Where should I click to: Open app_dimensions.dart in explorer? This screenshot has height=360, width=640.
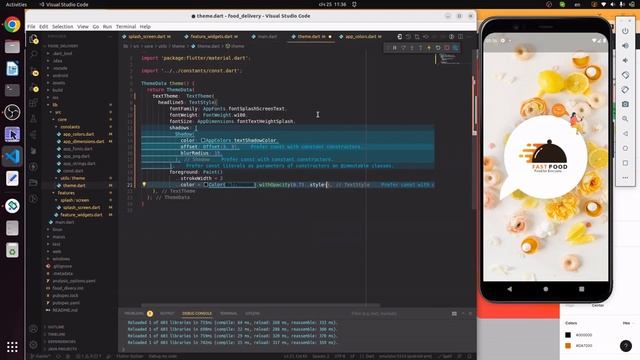click(83, 142)
